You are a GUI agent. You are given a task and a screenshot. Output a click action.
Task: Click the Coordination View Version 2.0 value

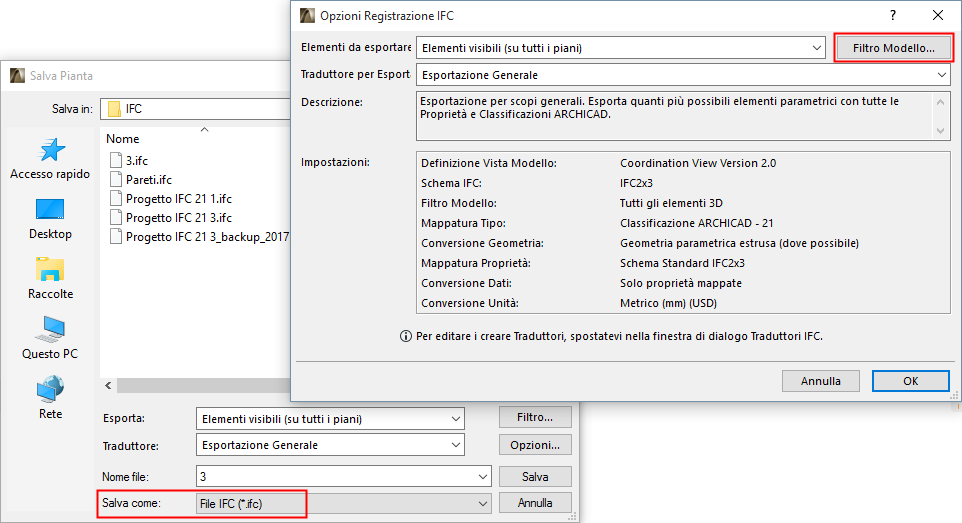click(x=698, y=163)
